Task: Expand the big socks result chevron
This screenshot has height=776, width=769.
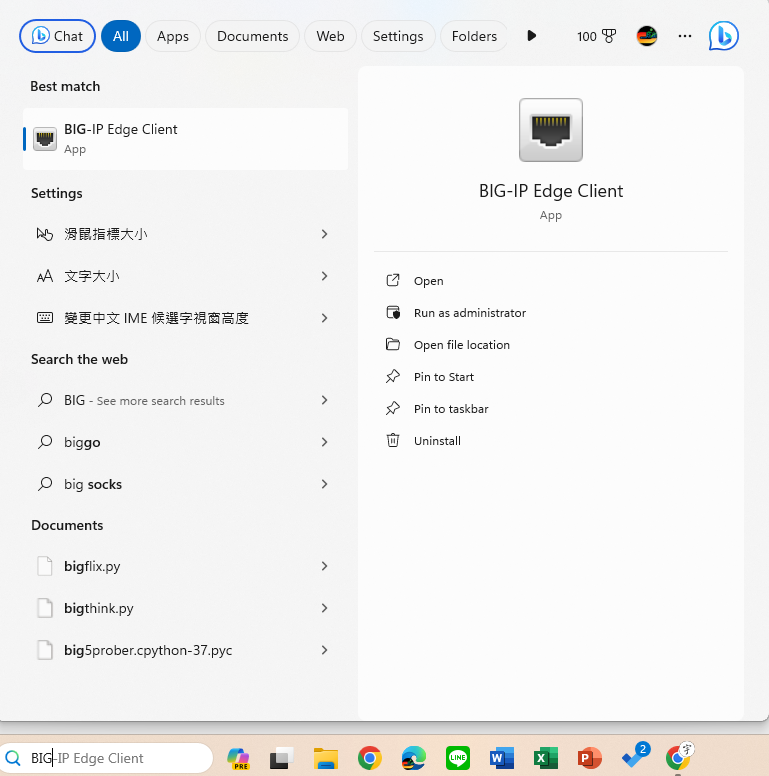Action: pos(324,484)
